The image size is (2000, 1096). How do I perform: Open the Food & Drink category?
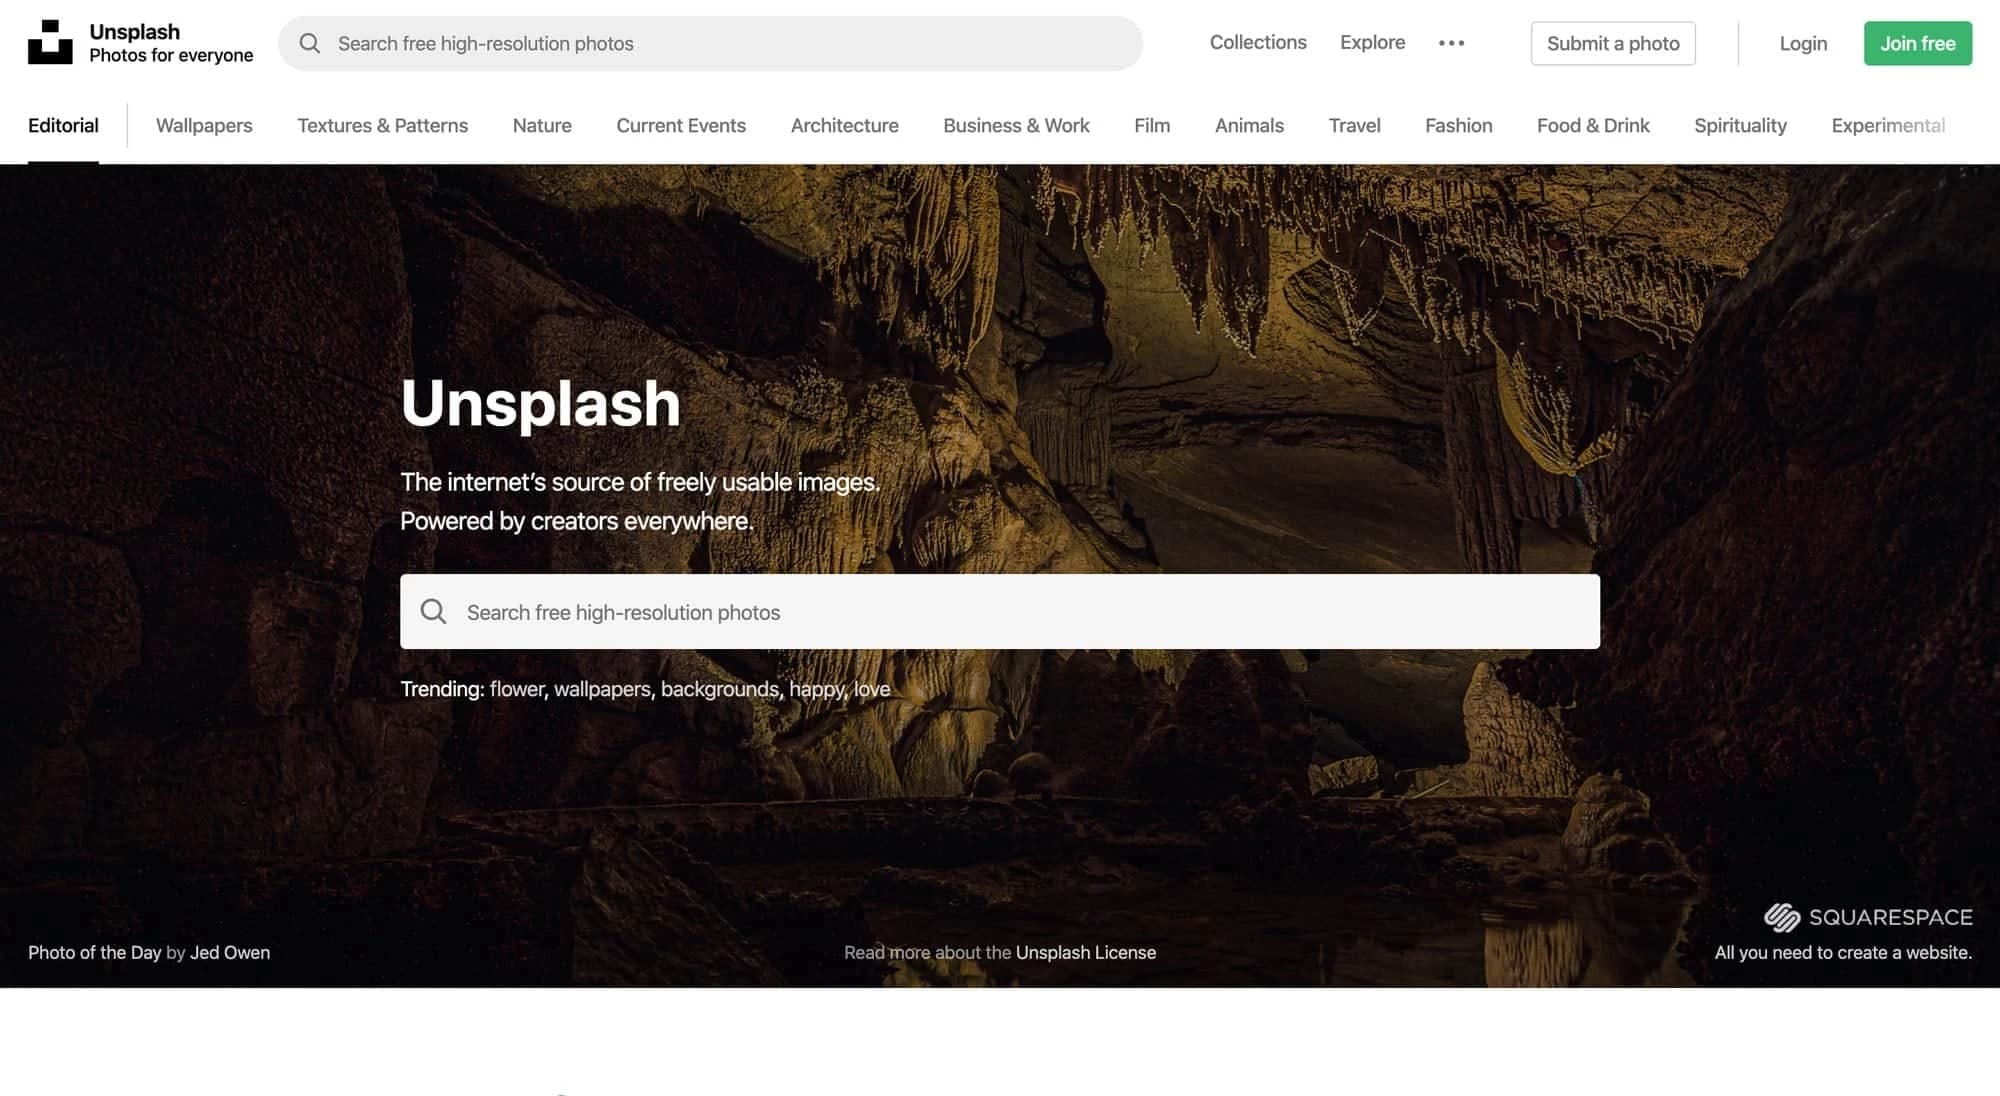click(x=1592, y=125)
